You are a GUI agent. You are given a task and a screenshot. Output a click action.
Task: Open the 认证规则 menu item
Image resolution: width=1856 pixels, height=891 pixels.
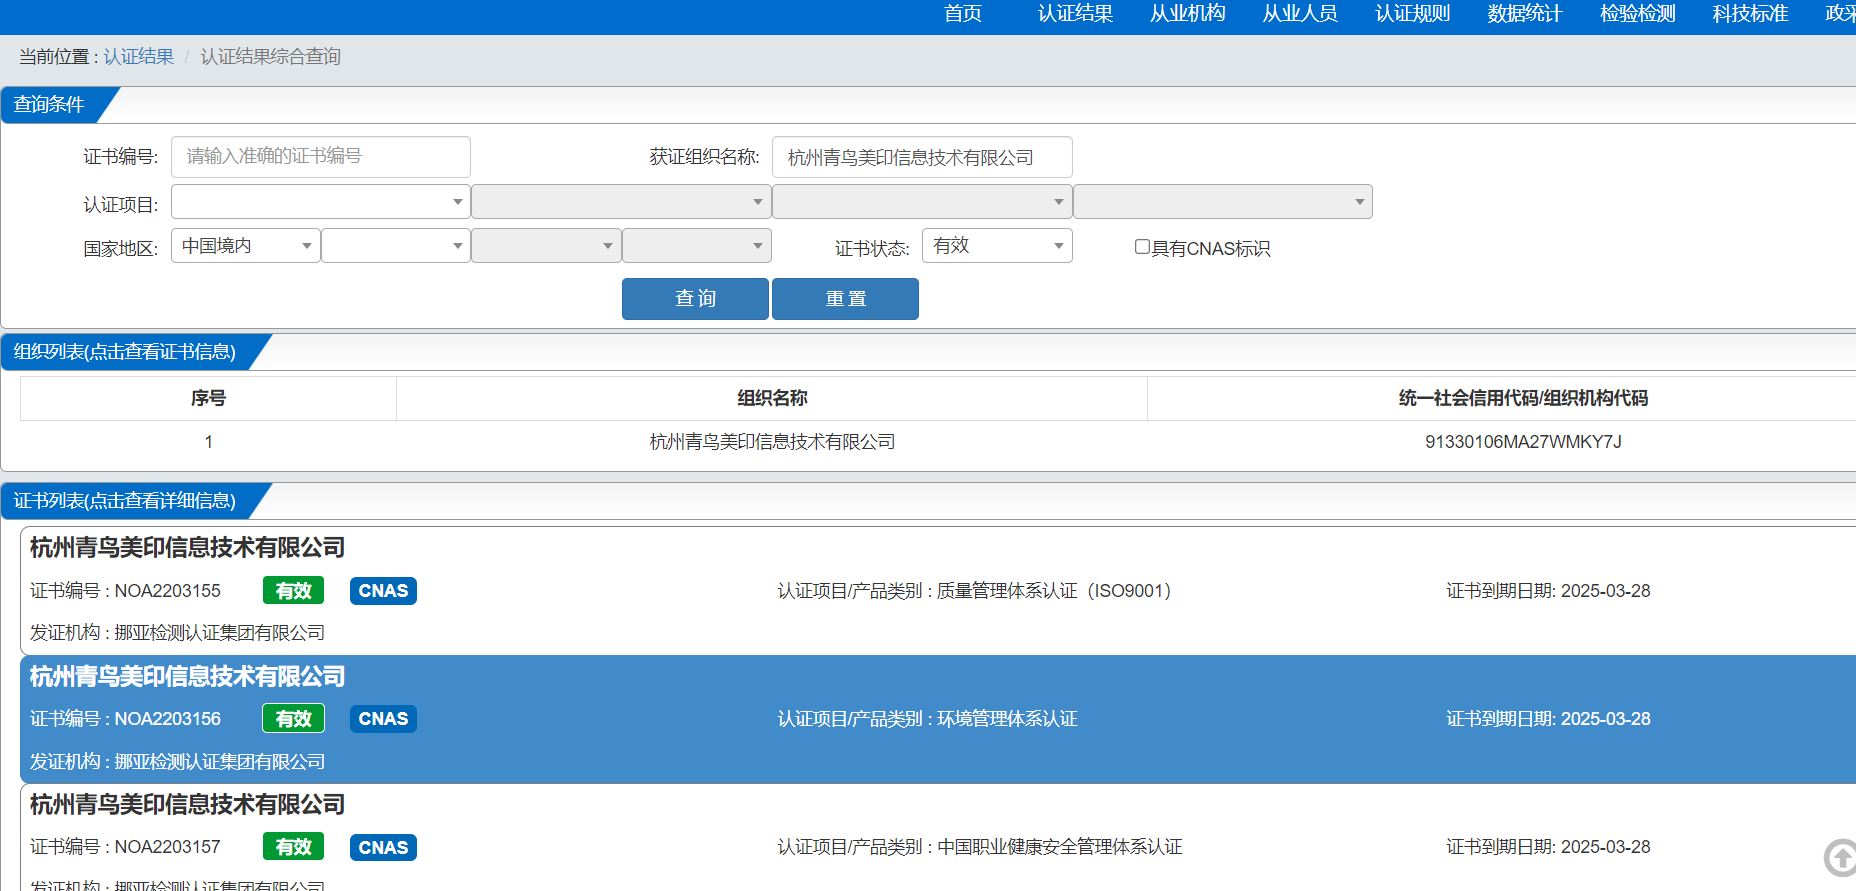(1413, 14)
